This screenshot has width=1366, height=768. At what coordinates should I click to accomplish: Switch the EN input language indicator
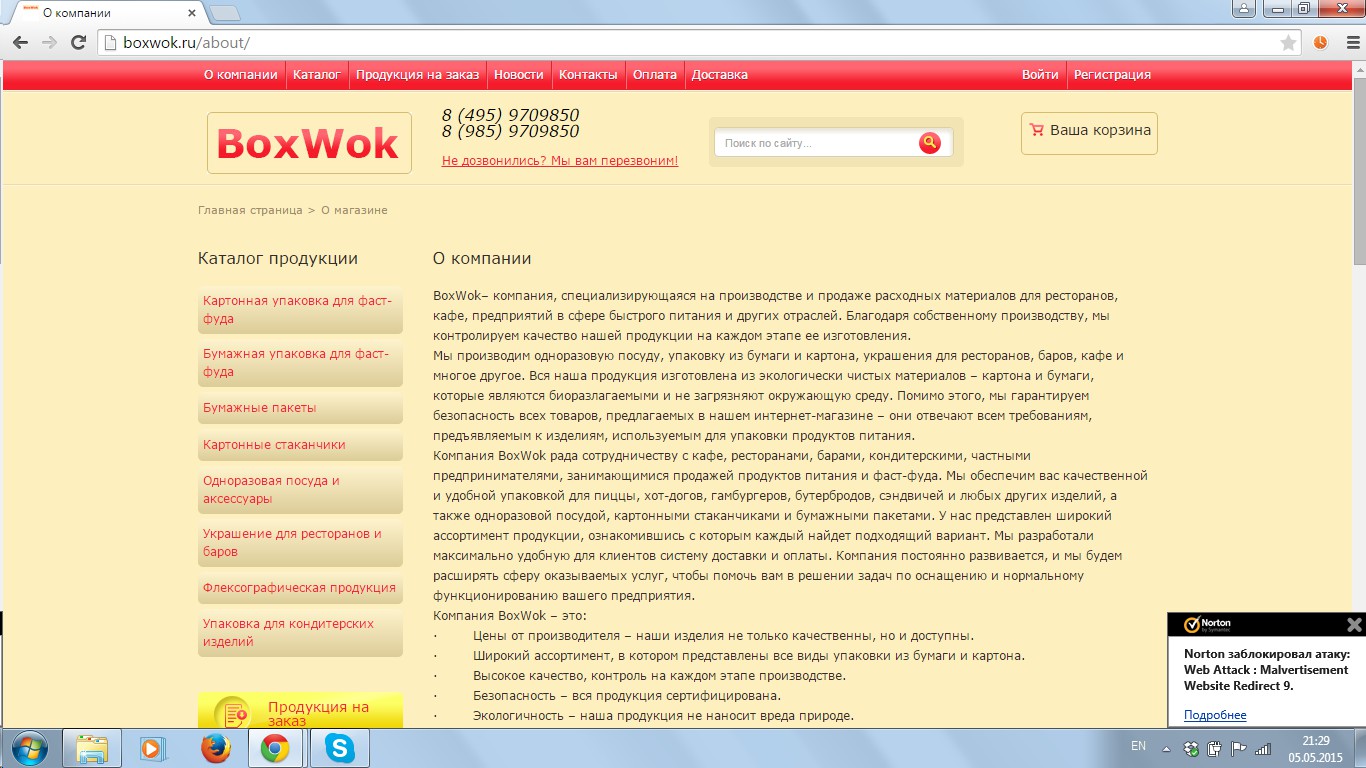pyautogui.click(x=1138, y=746)
